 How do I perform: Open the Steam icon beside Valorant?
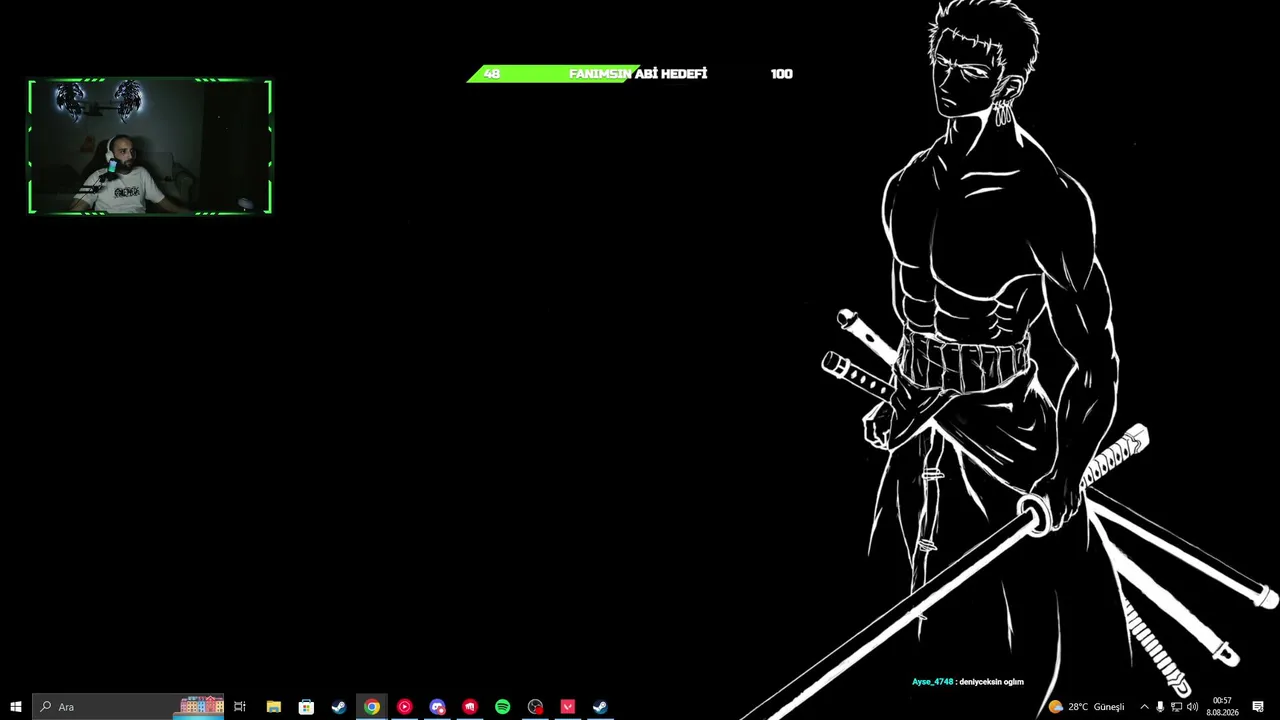(600, 707)
